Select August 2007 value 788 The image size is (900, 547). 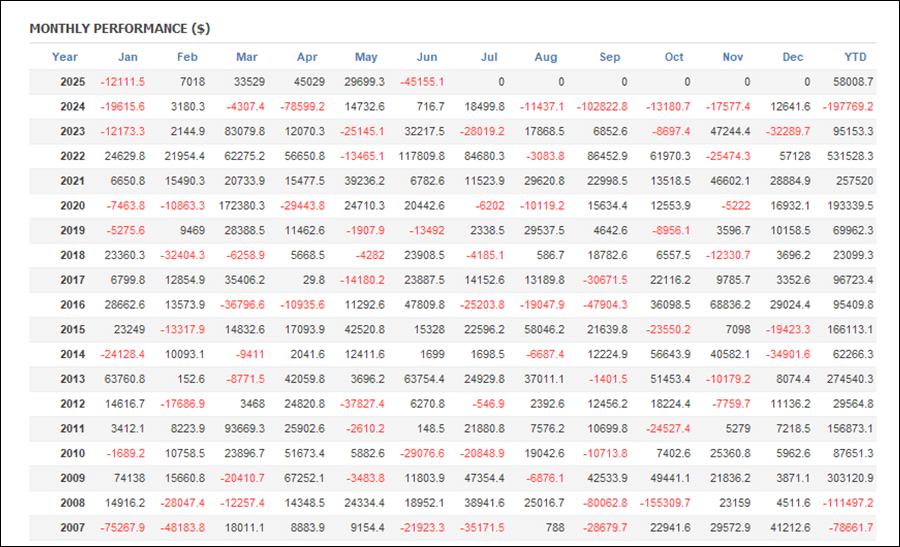[x=554, y=528]
